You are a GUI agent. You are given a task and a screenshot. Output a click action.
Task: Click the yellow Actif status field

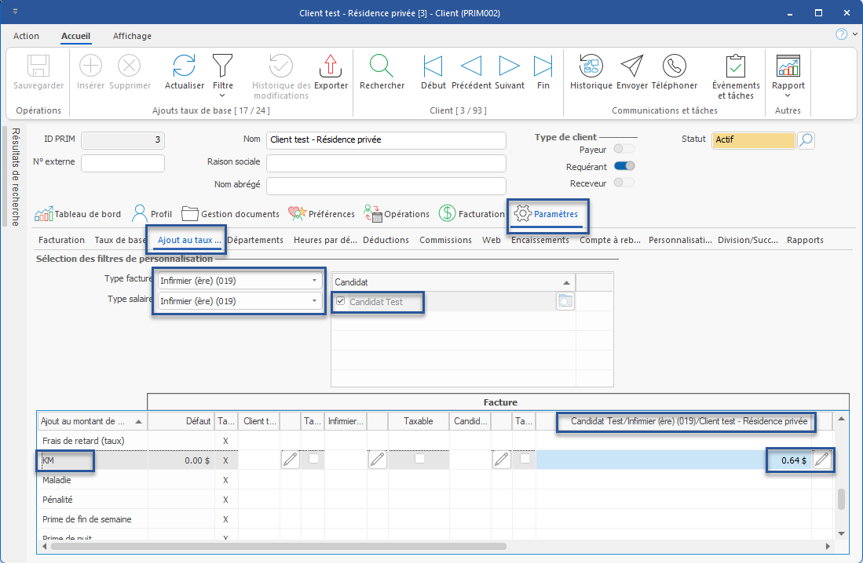(754, 140)
